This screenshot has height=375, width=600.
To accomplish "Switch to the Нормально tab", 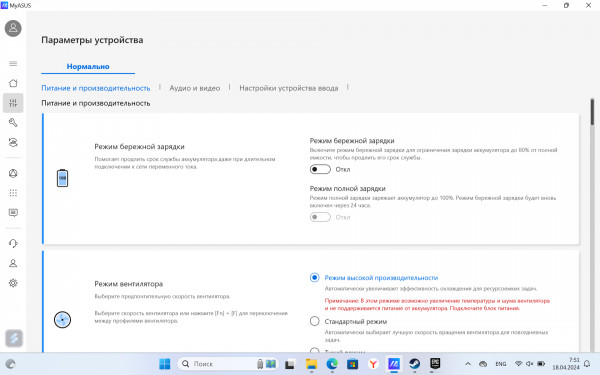I will click(x=88, y=67).
